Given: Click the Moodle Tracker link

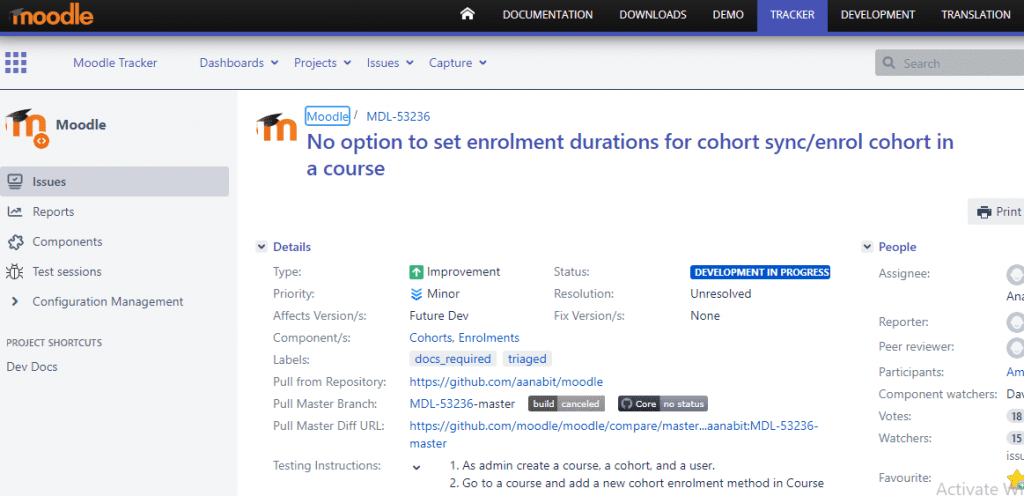Looking at the screenshot, I should click(115, 63).
